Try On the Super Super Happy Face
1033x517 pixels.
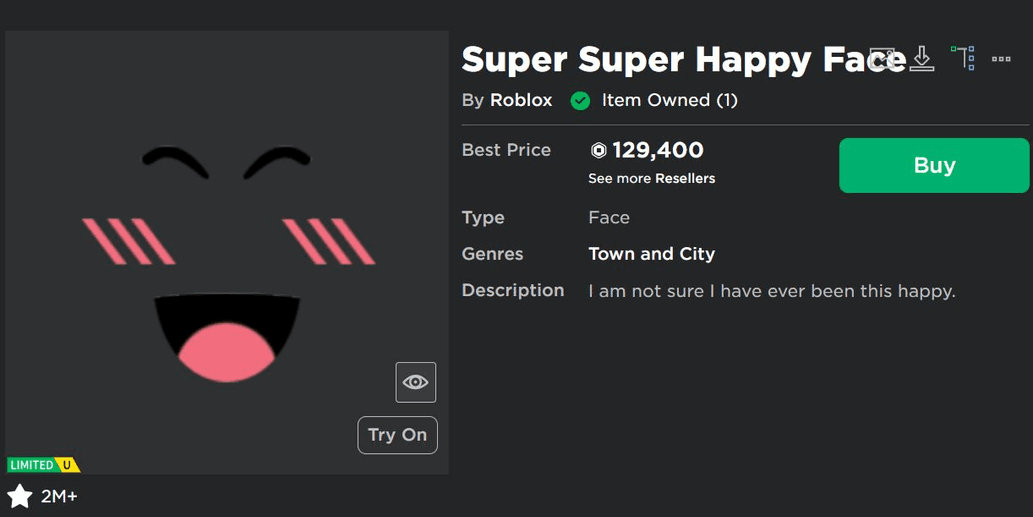click(397, 435)
